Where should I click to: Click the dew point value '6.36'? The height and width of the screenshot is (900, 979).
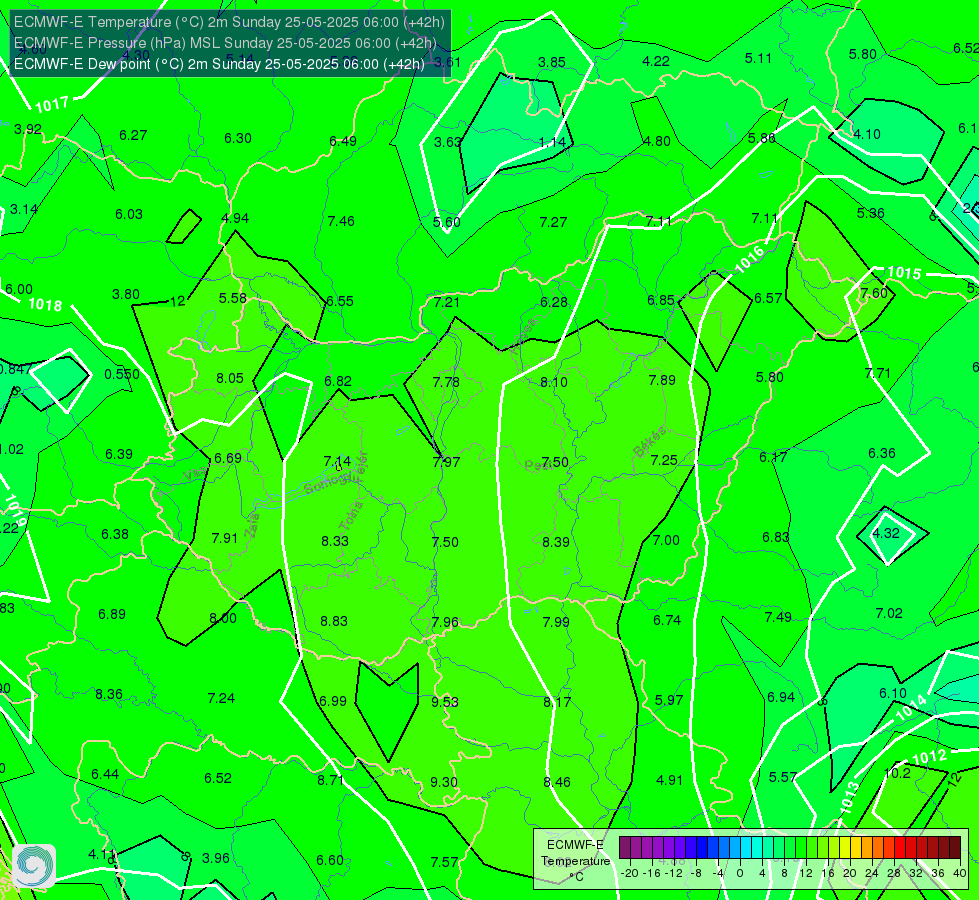[882, 453]
